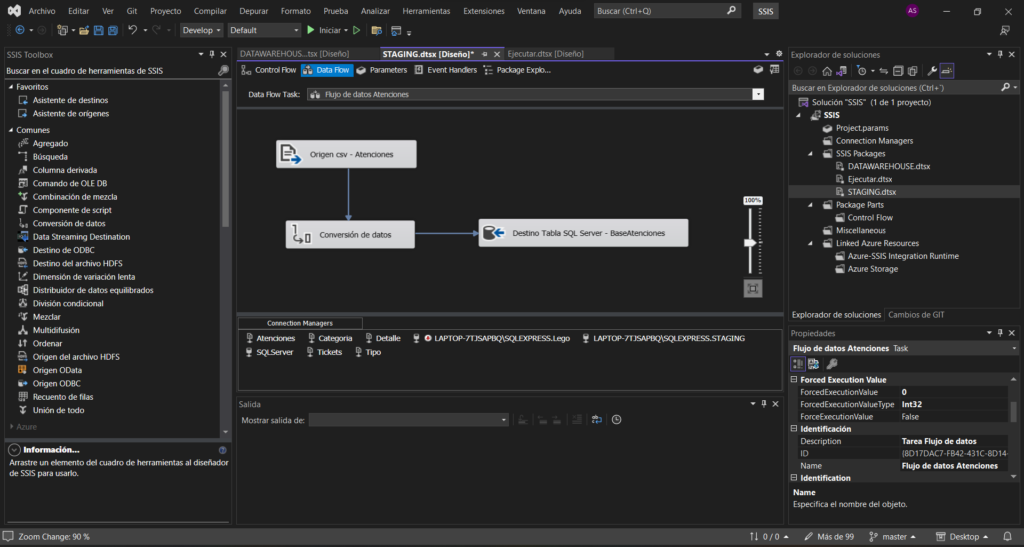Click the SSIS Toolbox search field
The height and width of the screenshot is (547, 1024).
[110, 71]
